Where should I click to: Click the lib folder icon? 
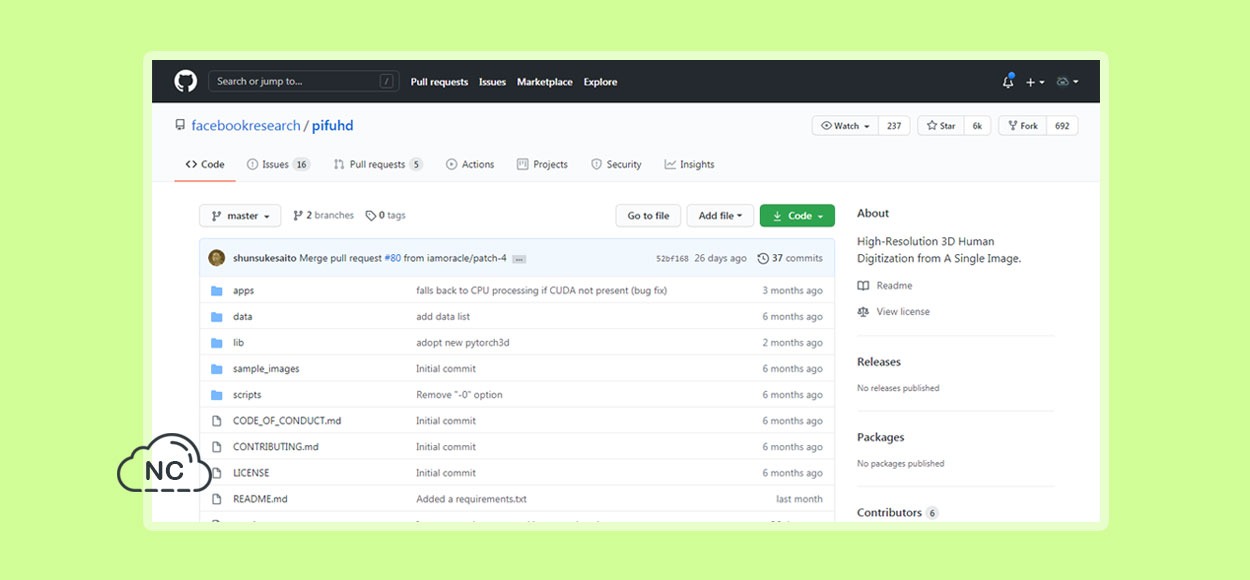(216, 343)
